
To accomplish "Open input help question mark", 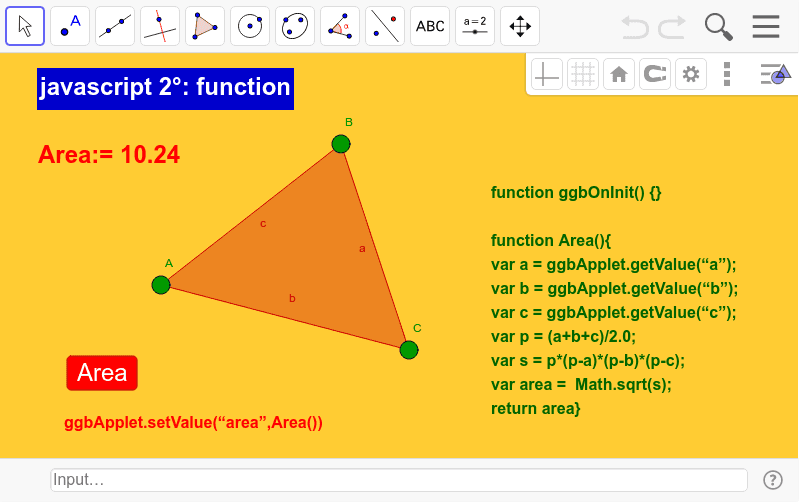I will (772, 480).
